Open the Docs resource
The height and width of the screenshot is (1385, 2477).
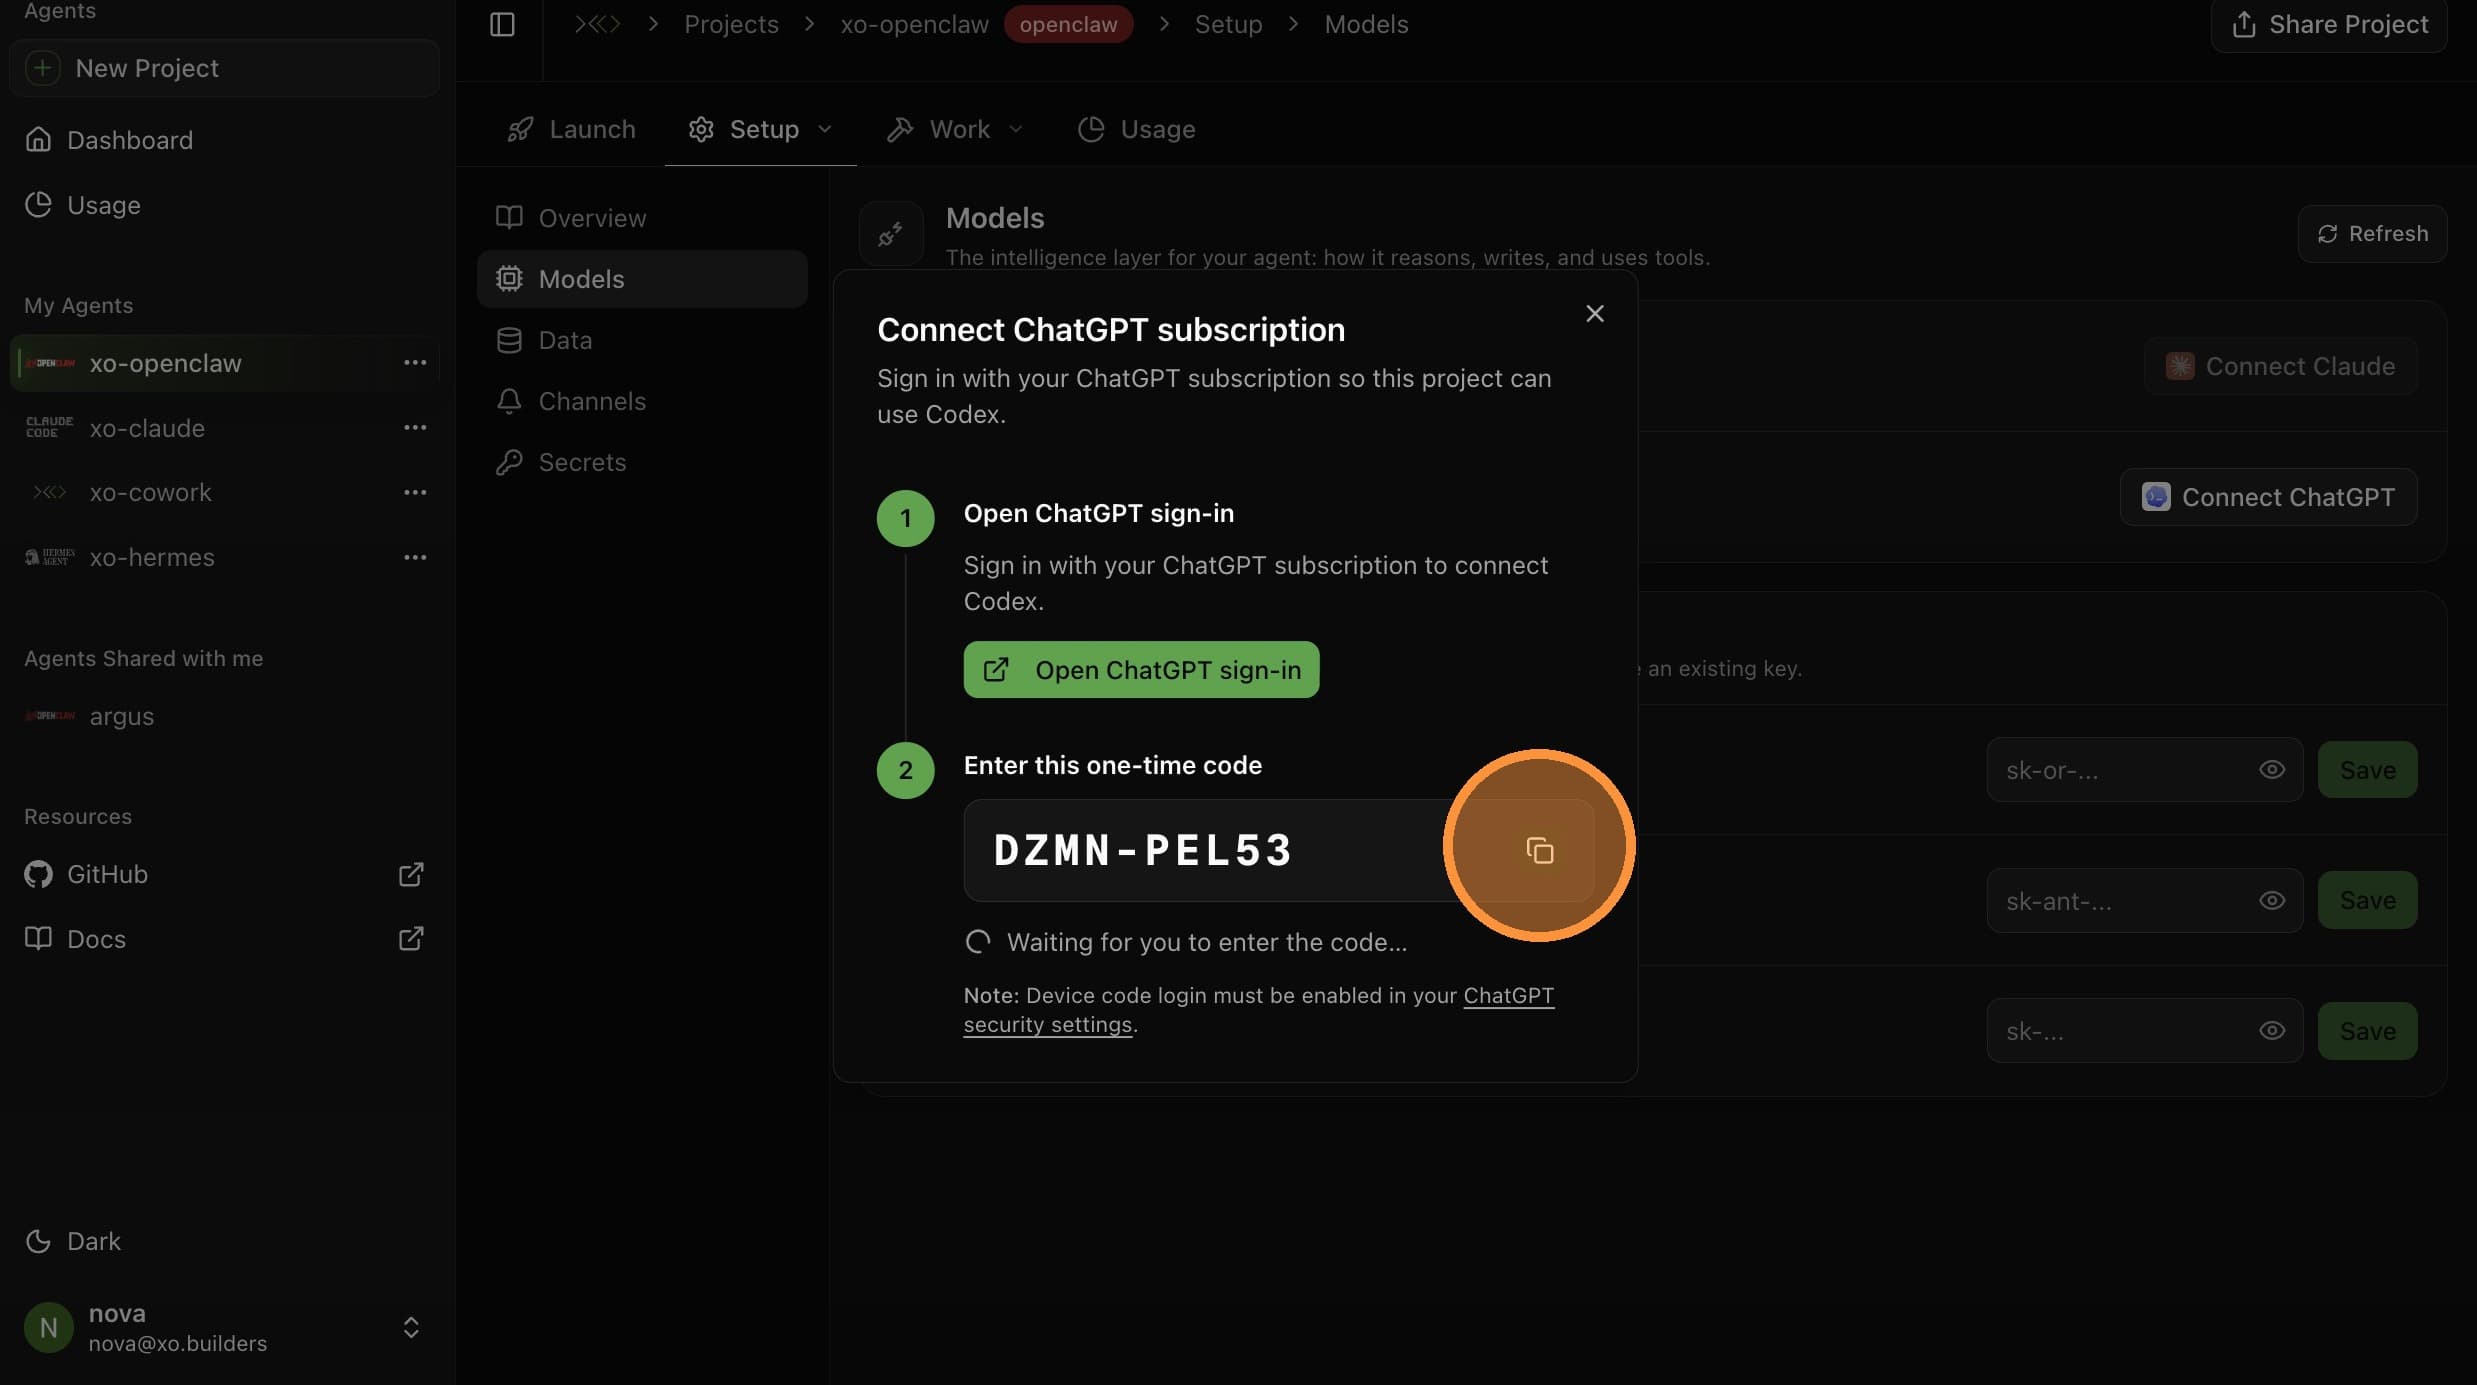click(x=225, y=939)
